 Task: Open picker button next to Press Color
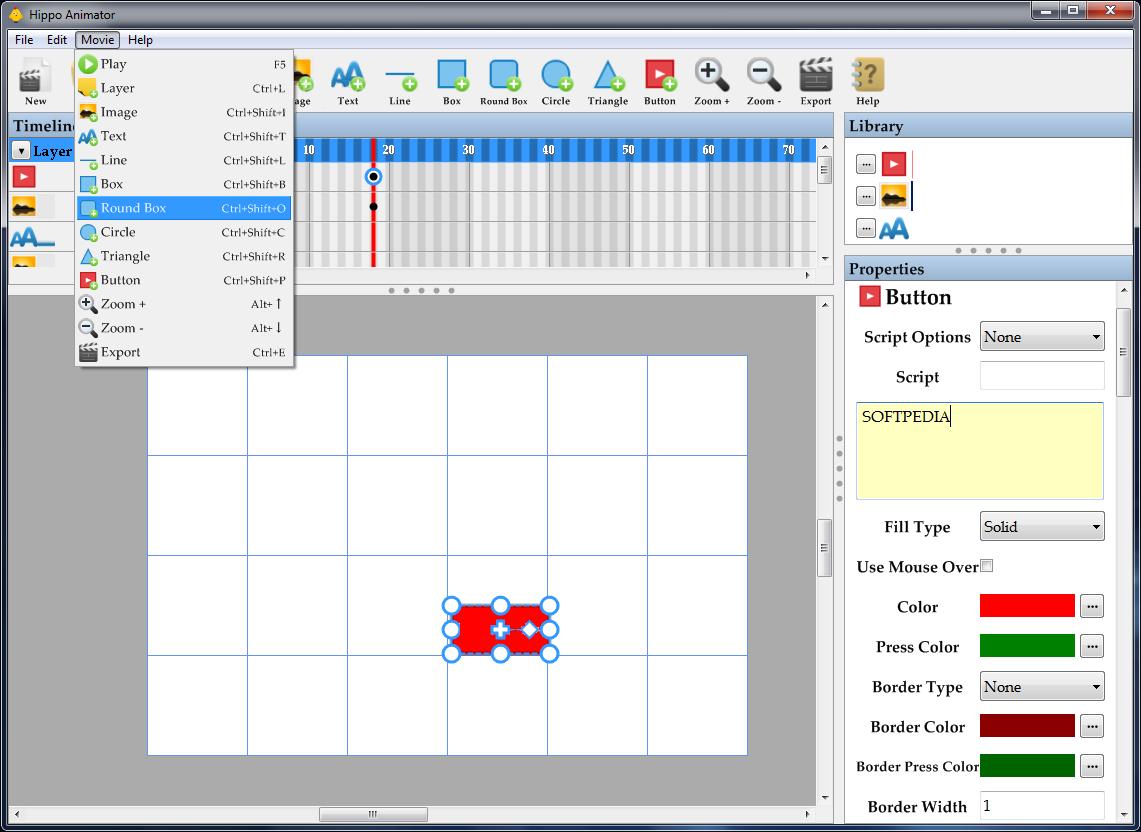click(1092, 646)
